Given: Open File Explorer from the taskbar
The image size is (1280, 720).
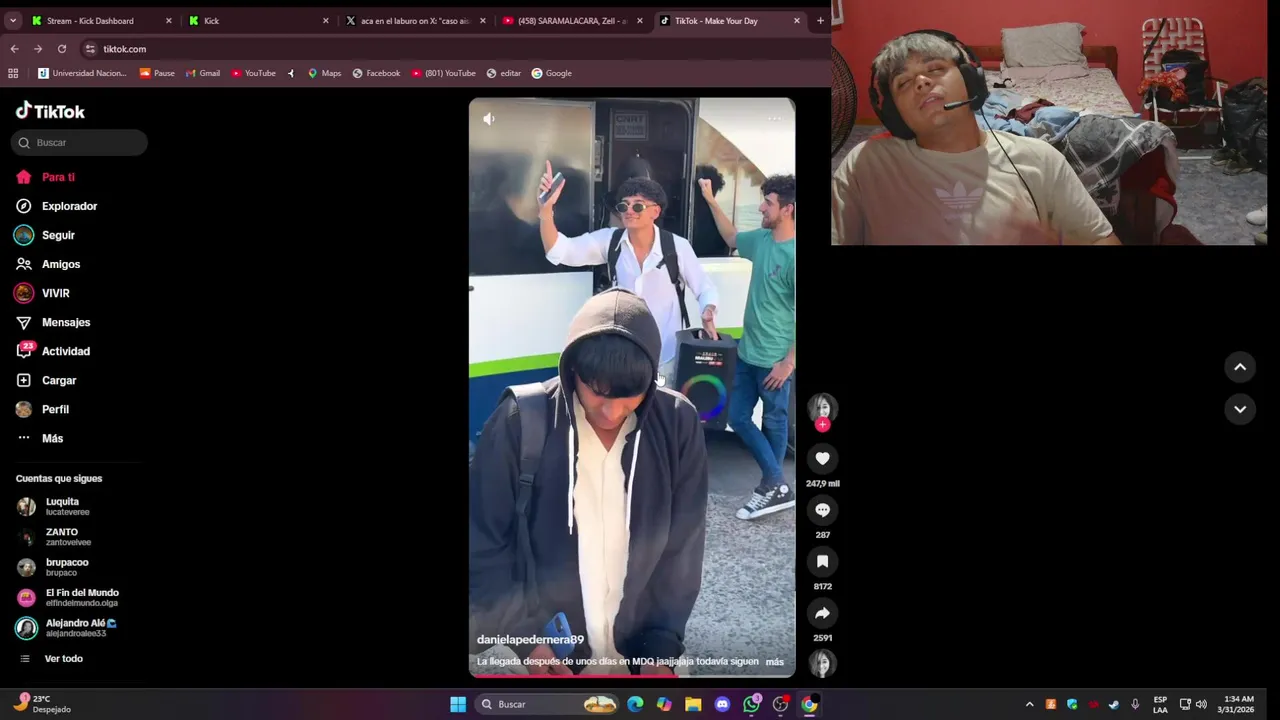Looking at the screenshot, I should tap(693, 704).
